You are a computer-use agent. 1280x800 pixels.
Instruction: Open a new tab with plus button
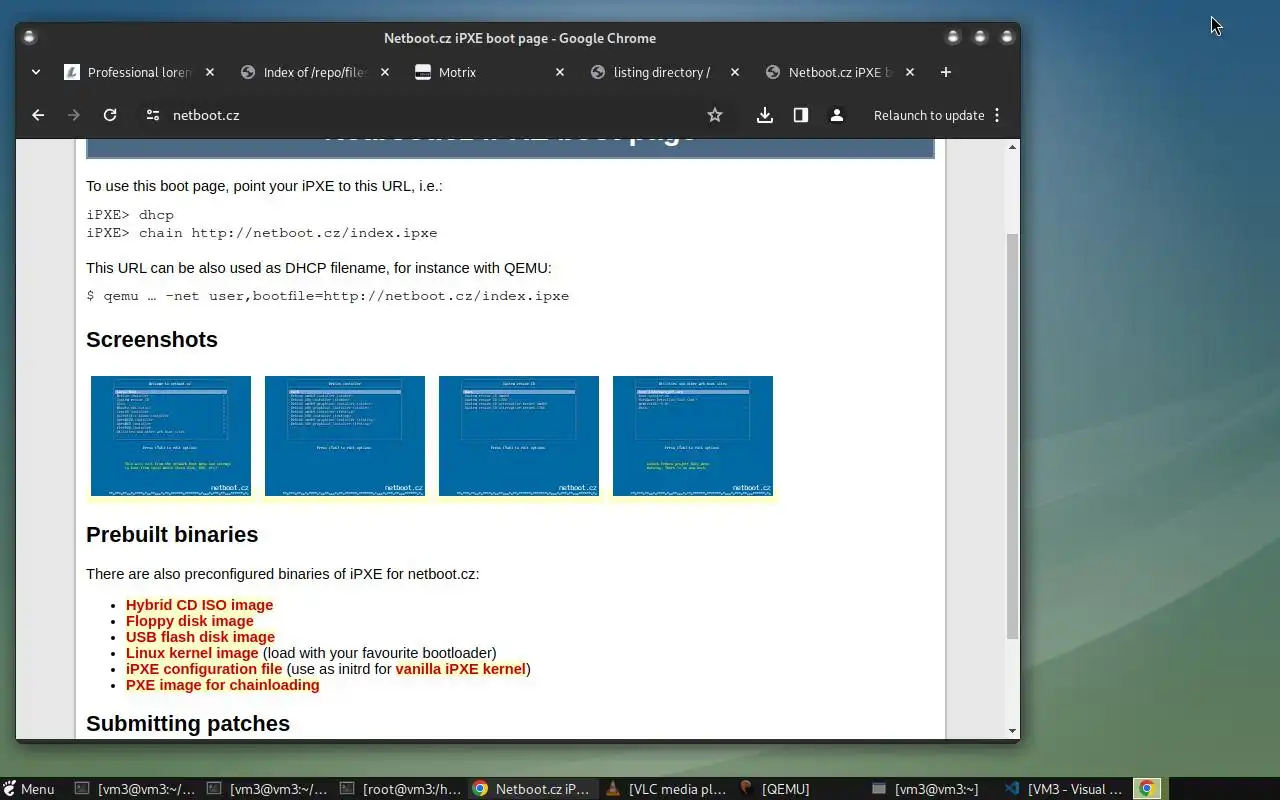pyautogui.click(x=946, y=72)
